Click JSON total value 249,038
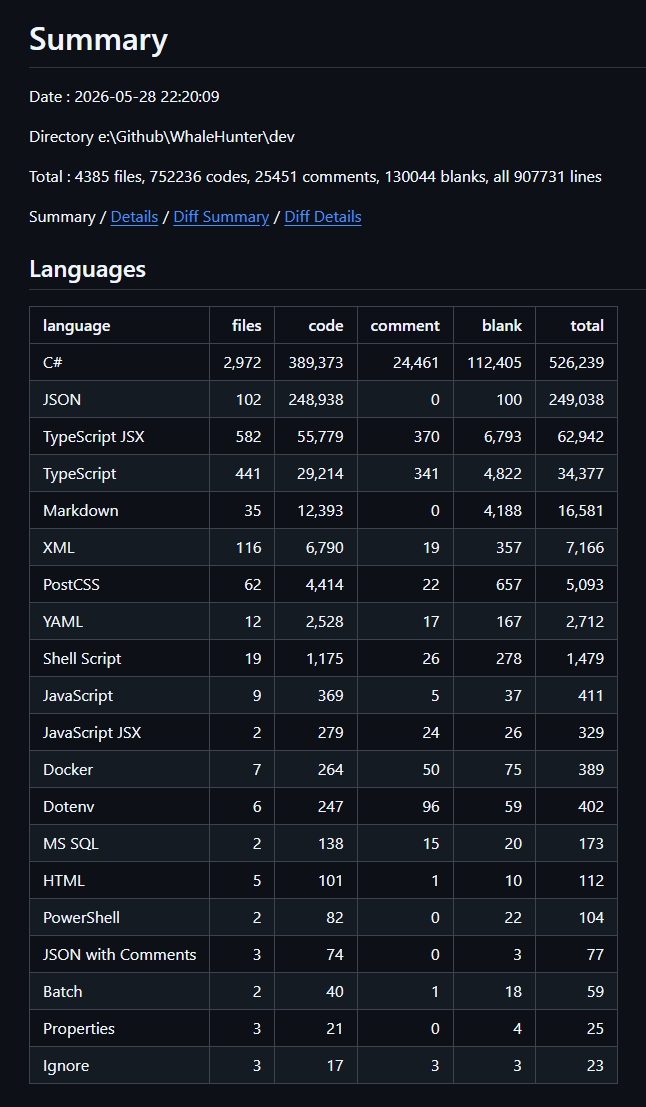 pyautogui.click(x=576, y=400)
